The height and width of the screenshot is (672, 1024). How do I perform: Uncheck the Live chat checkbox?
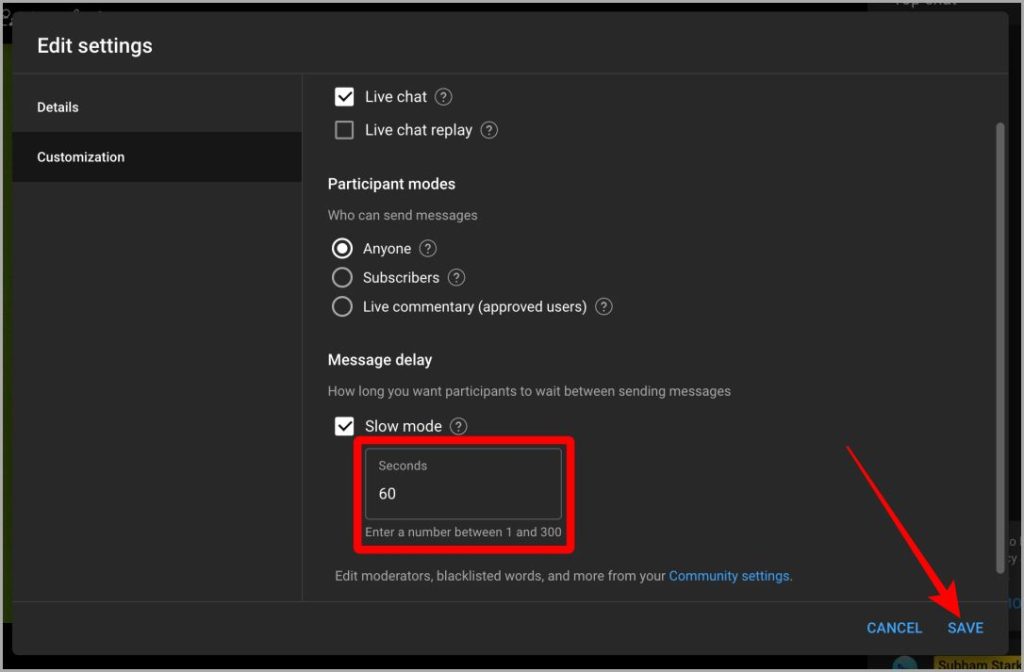344,97
